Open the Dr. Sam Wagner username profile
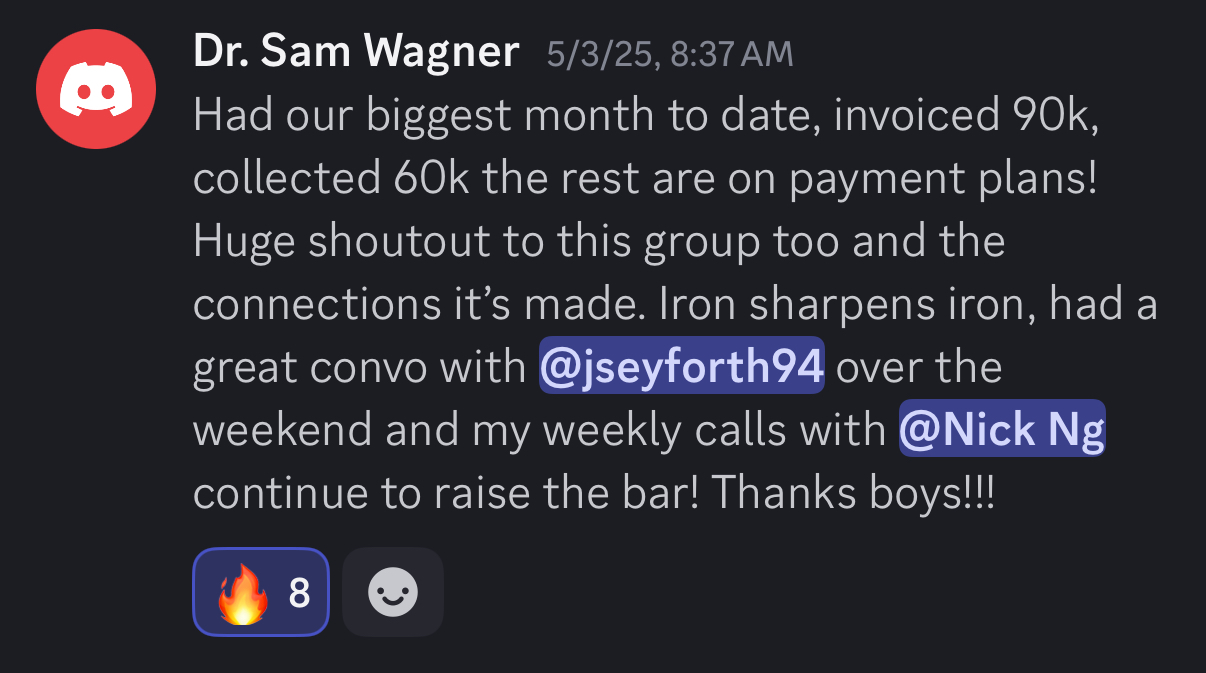 point(356,52)
